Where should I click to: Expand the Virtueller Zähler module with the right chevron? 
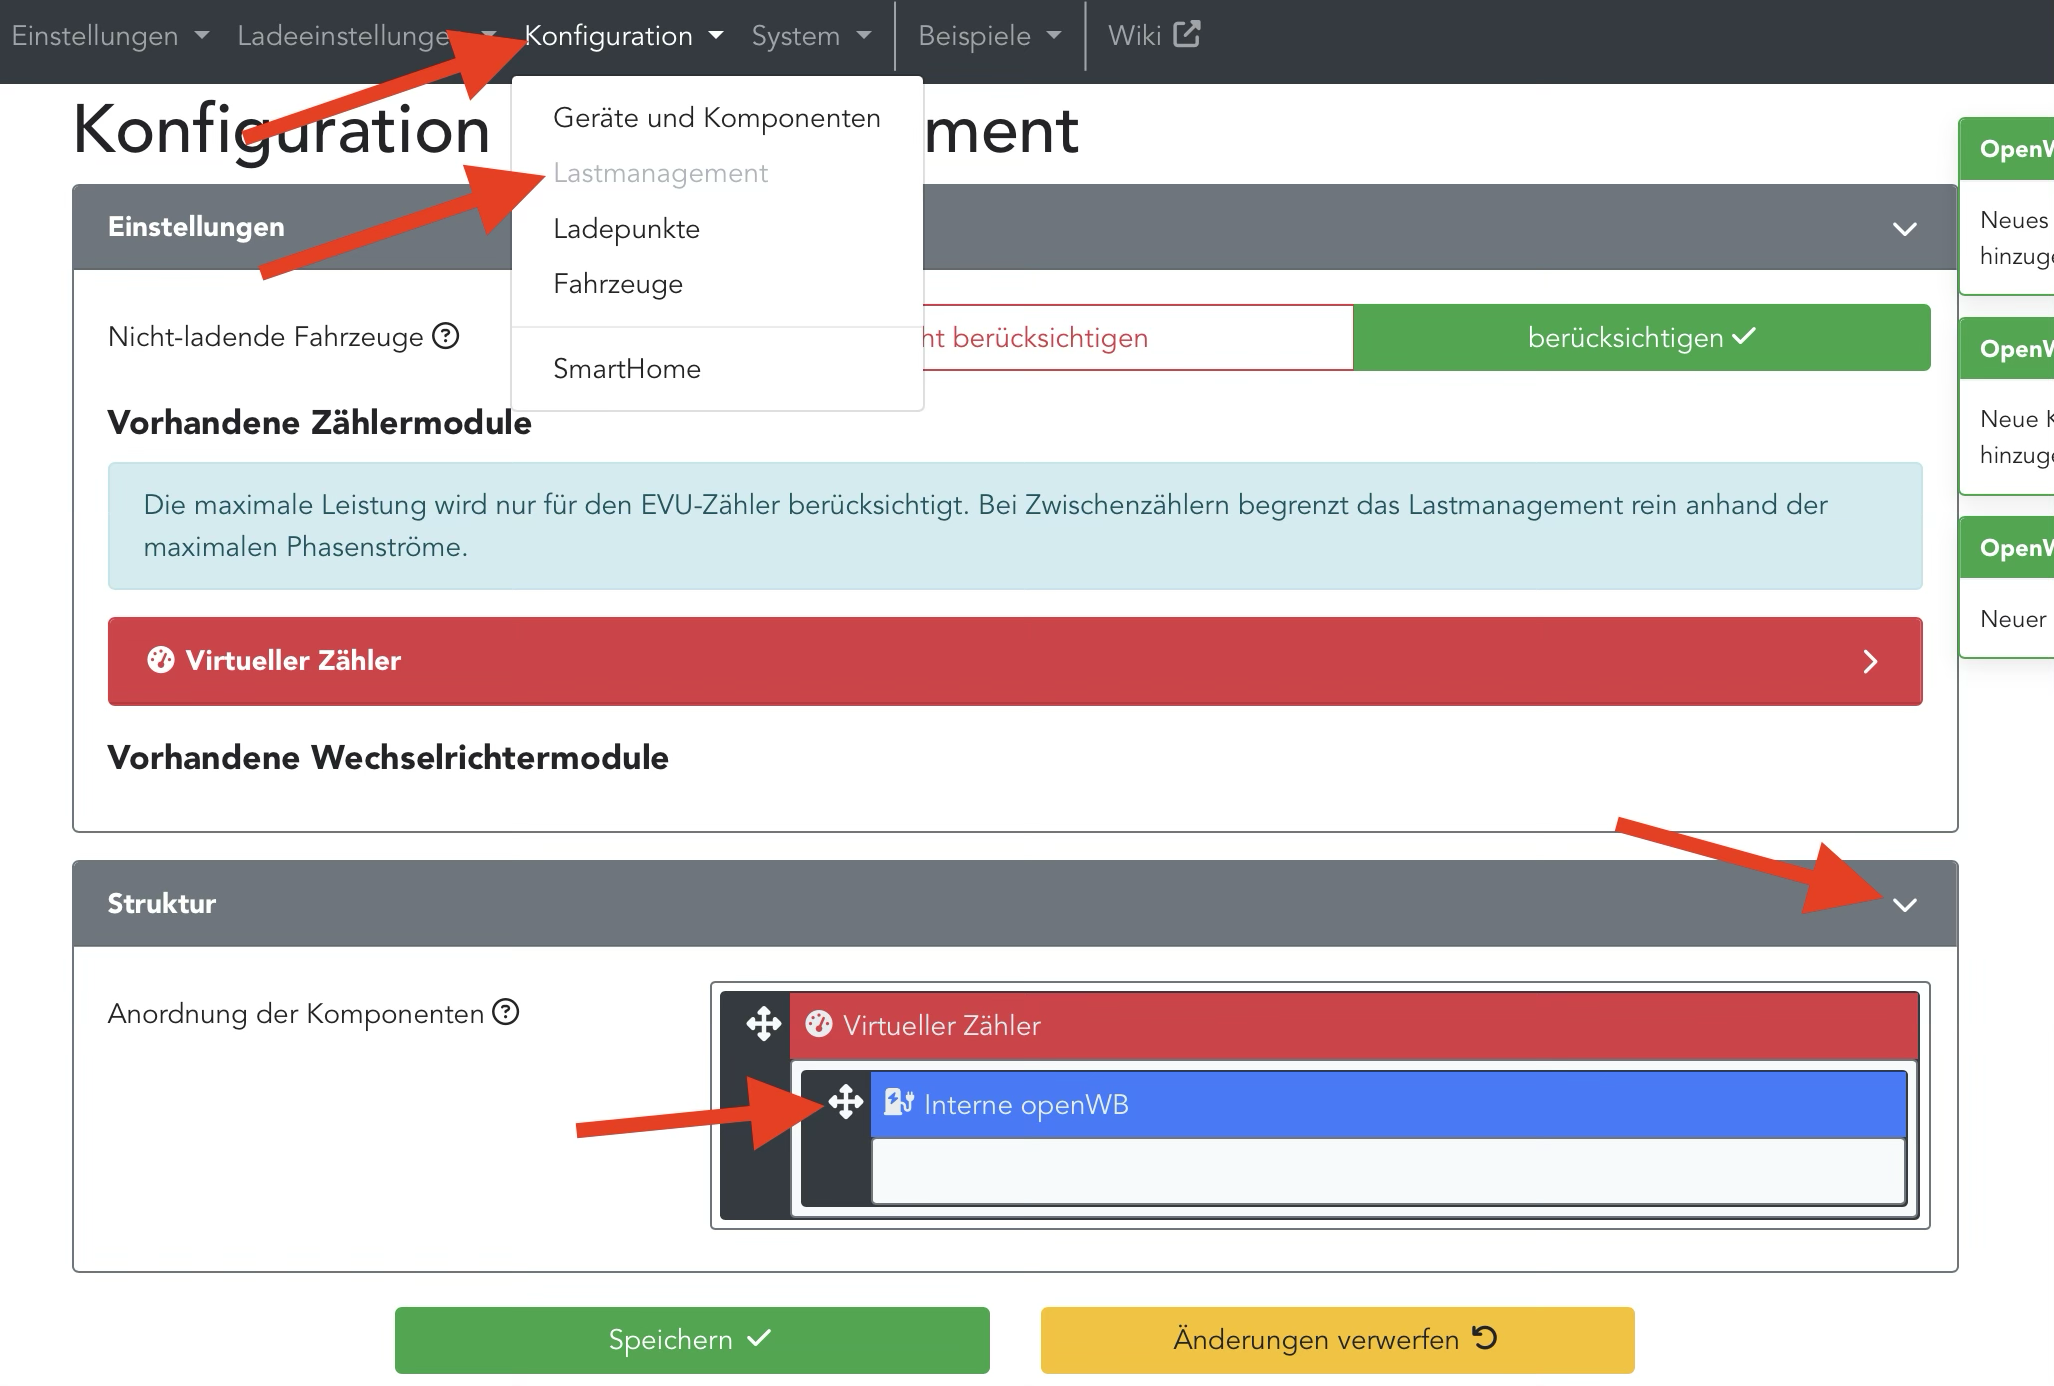[1870, 661]
